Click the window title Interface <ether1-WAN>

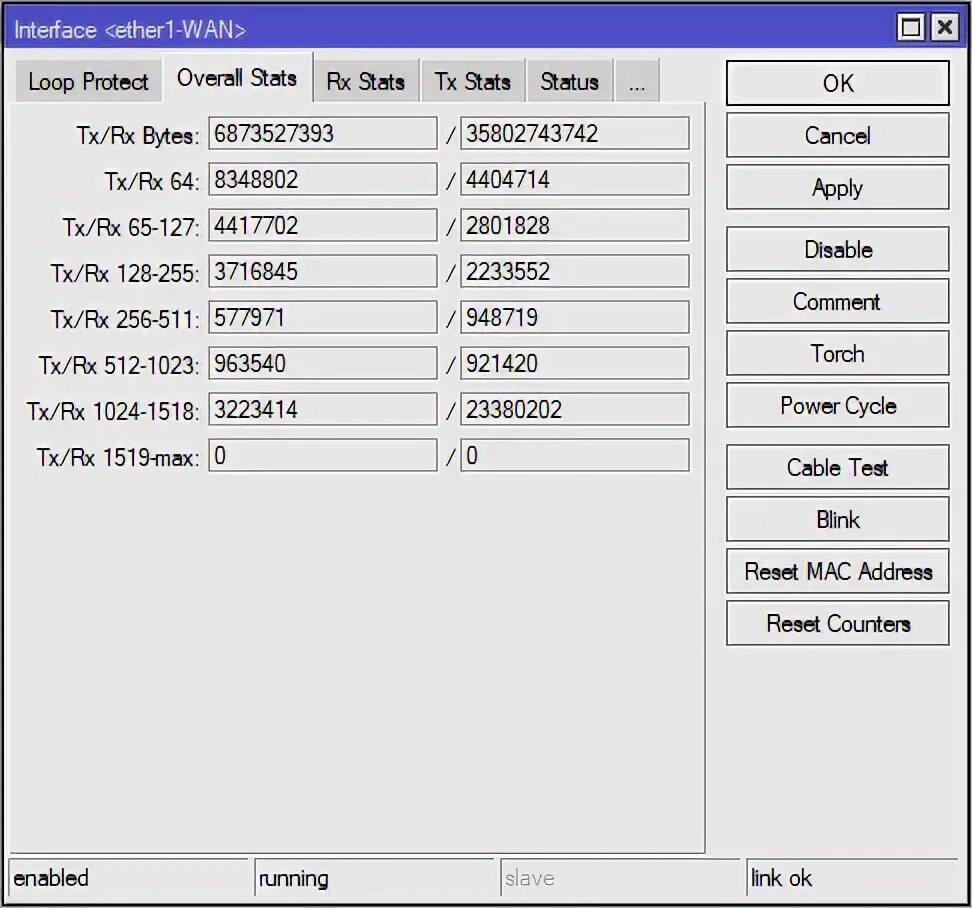(130, 29)
